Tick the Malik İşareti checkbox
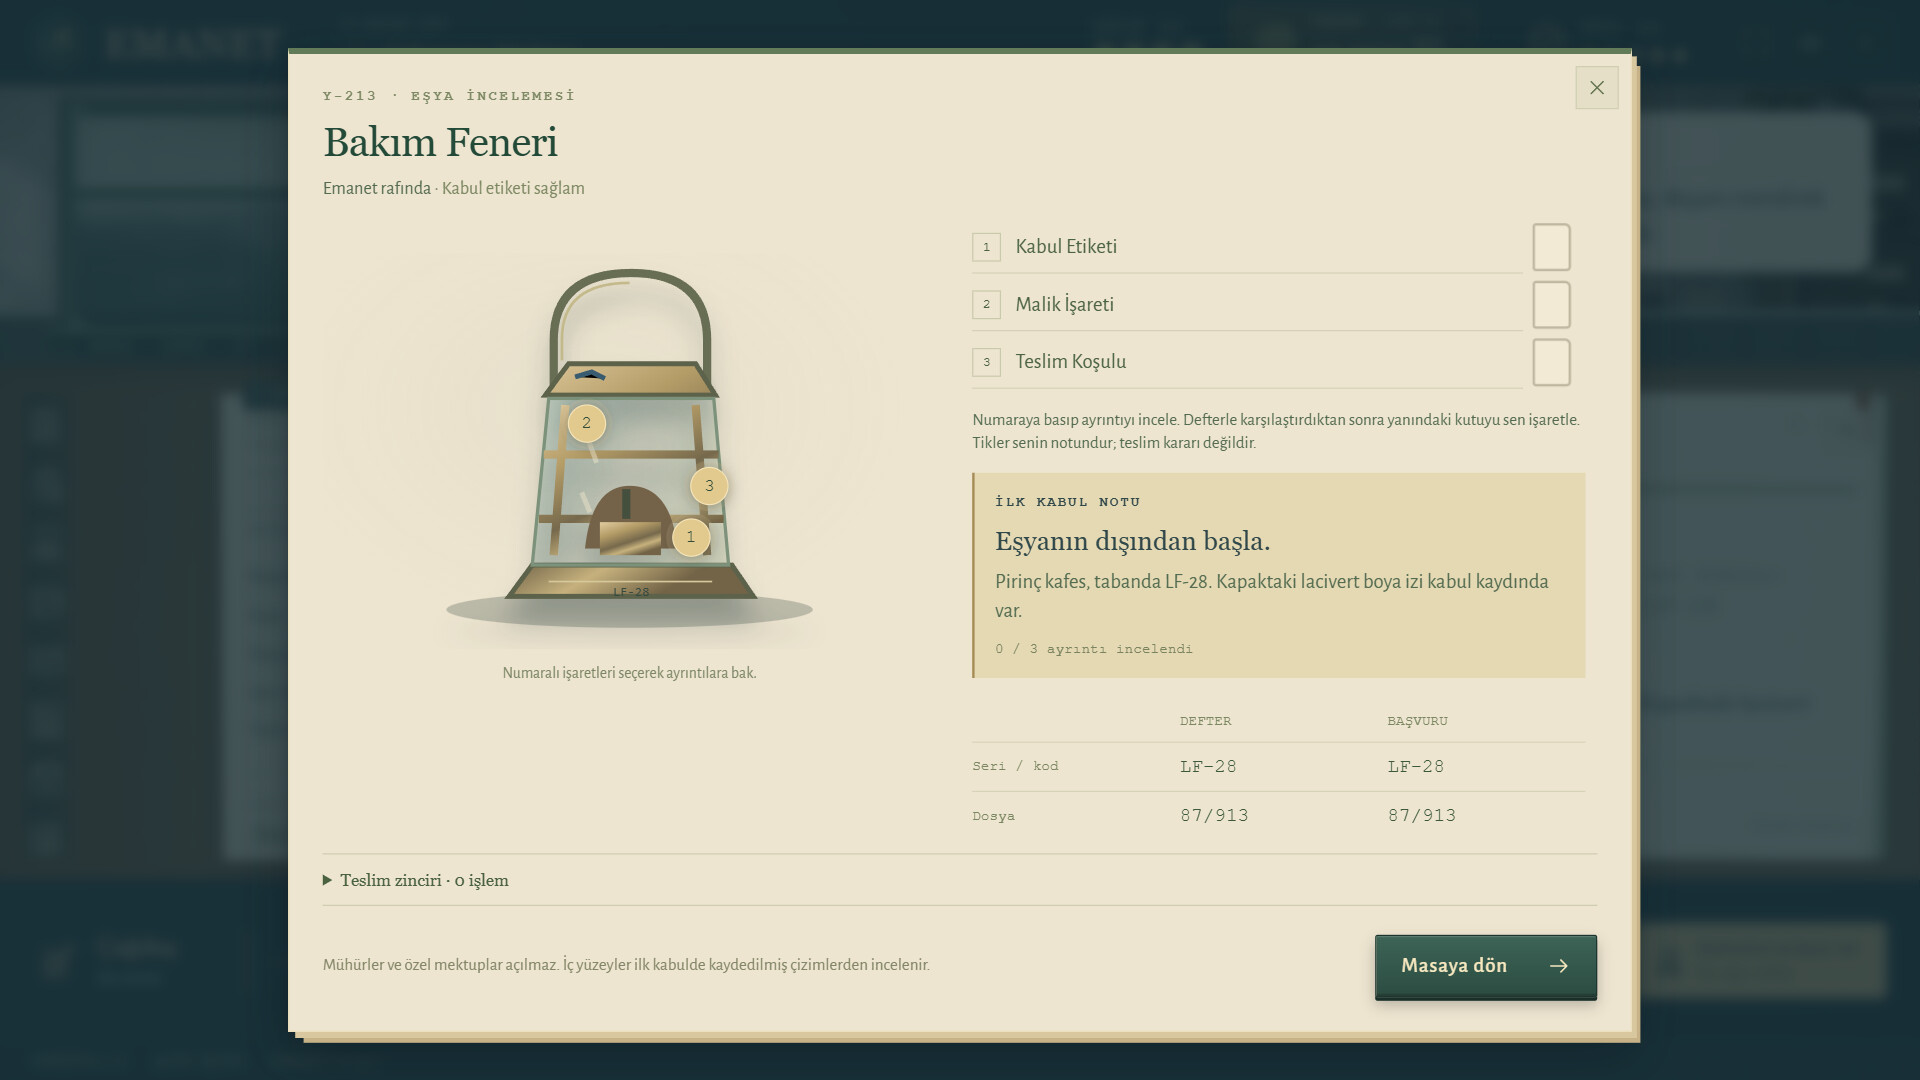Image resolution: width=1920 pixels, height=1080 pixels. coord(1551,304)
